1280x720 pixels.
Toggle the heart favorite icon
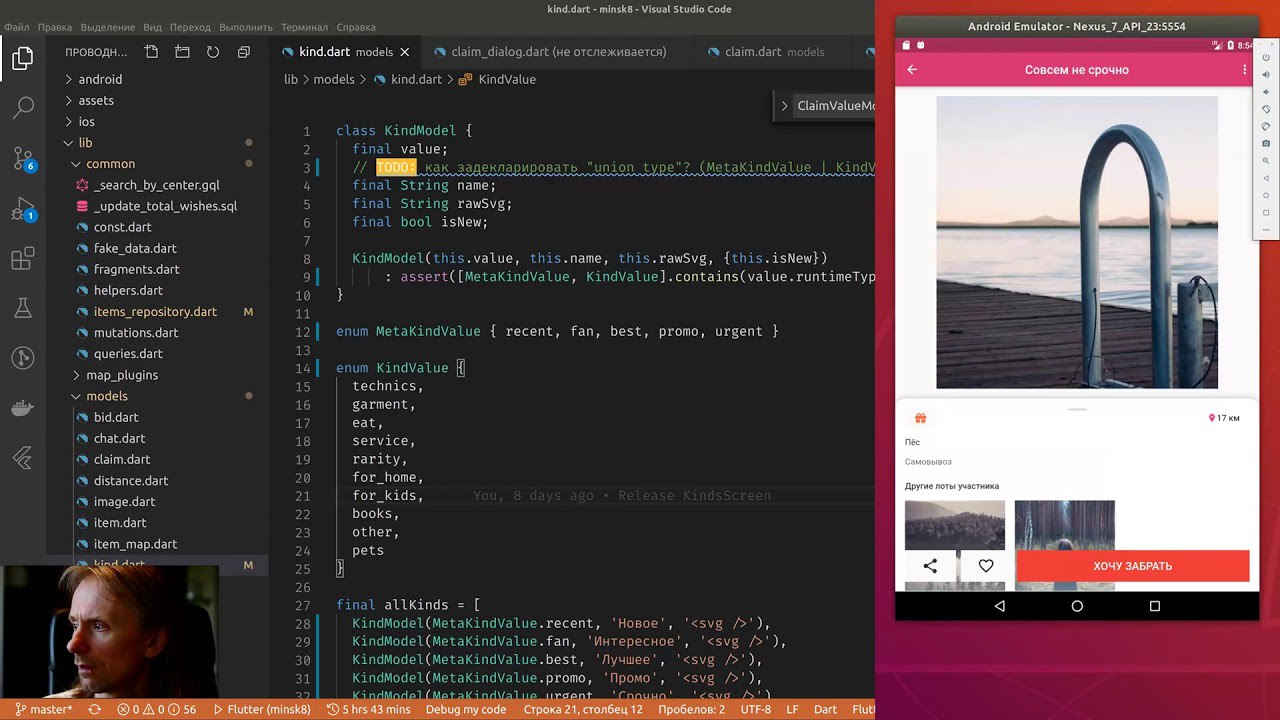(986, 566)
